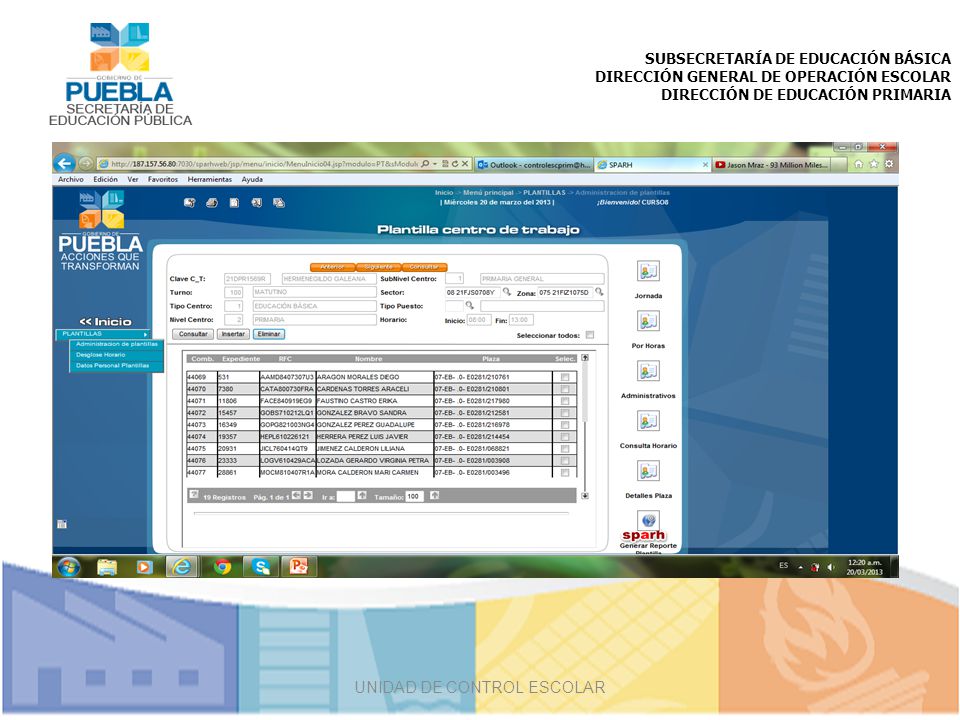The width and height of the screenshot is (960, 720).
Task: Select checkbox for FAUSTINO CASTRO ERIKA
Action: (564, 401)
